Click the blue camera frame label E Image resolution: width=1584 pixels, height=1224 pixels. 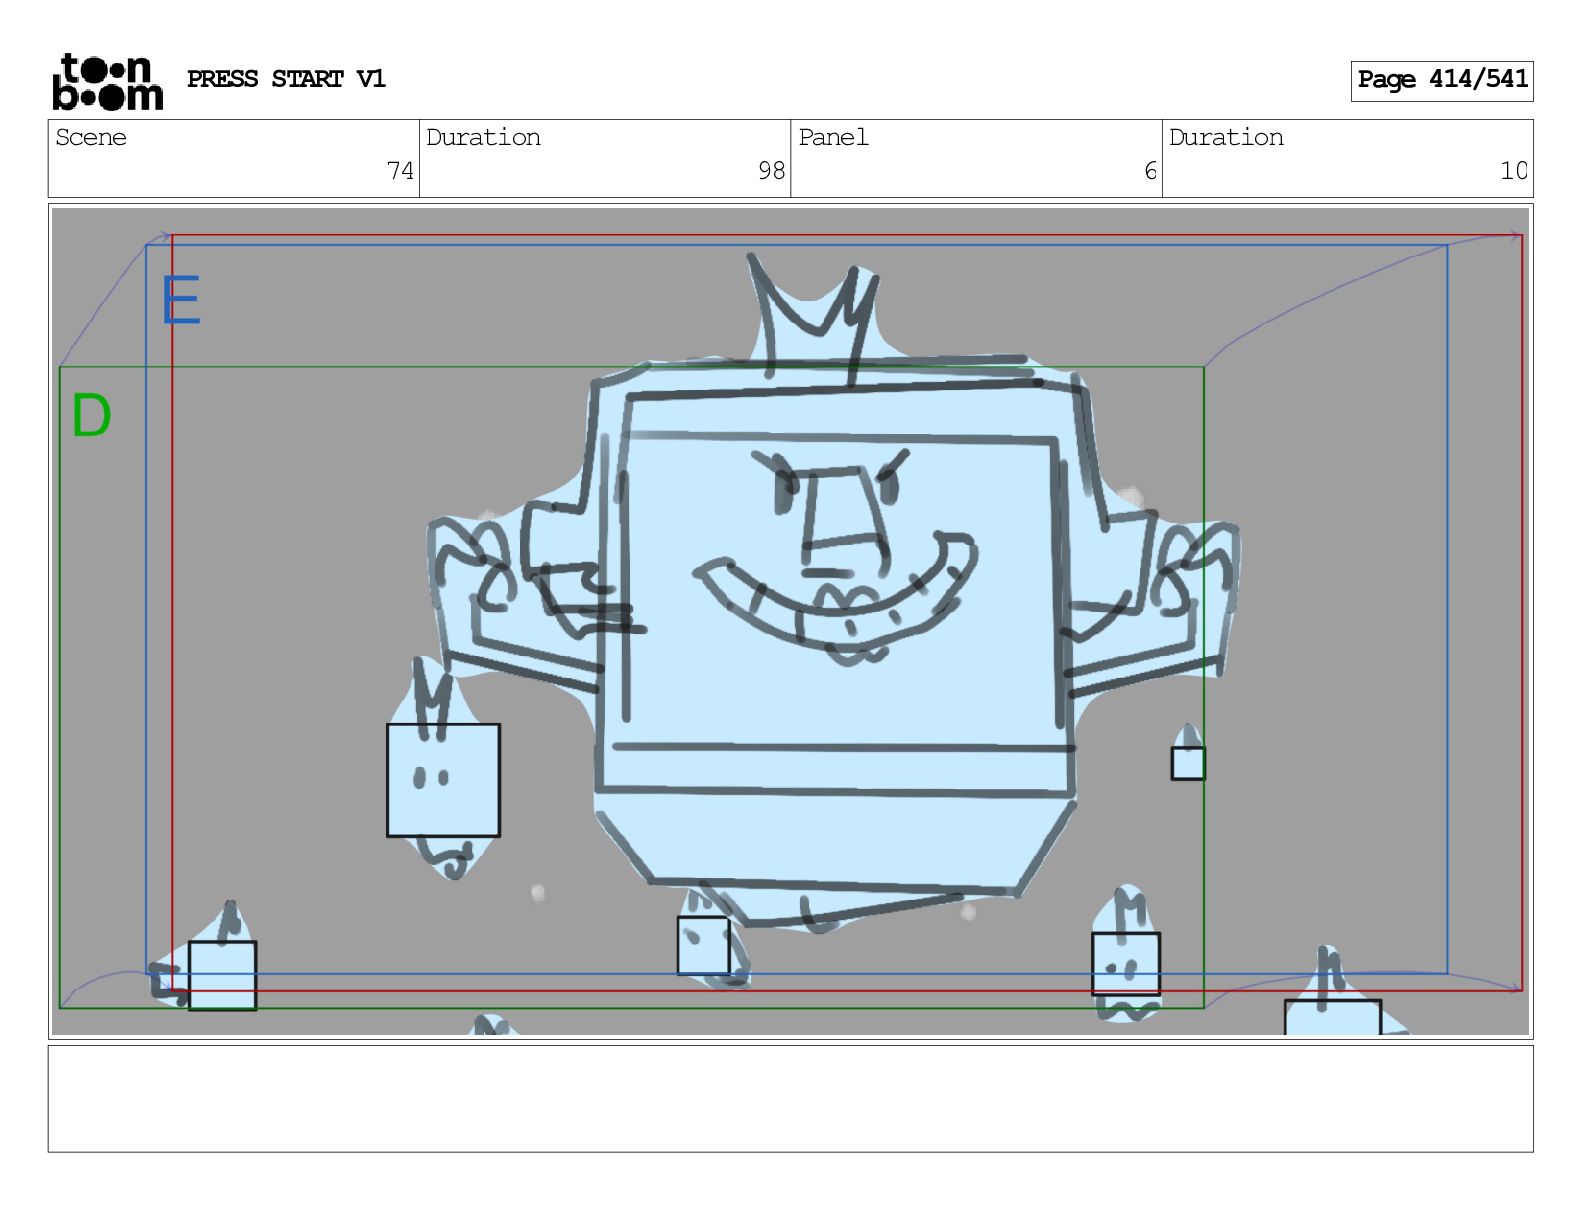(x=181, y=300)
